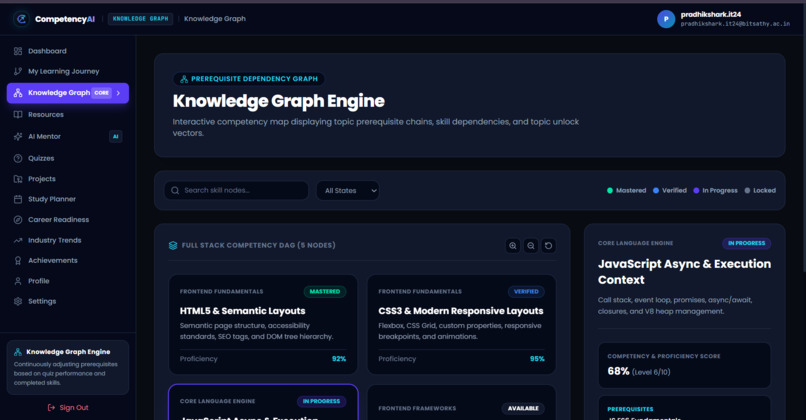Image resolution: width=806 pixels, height=420 pixels.
Task: Click the Projects folder icon
Action: tap(18, 179)
